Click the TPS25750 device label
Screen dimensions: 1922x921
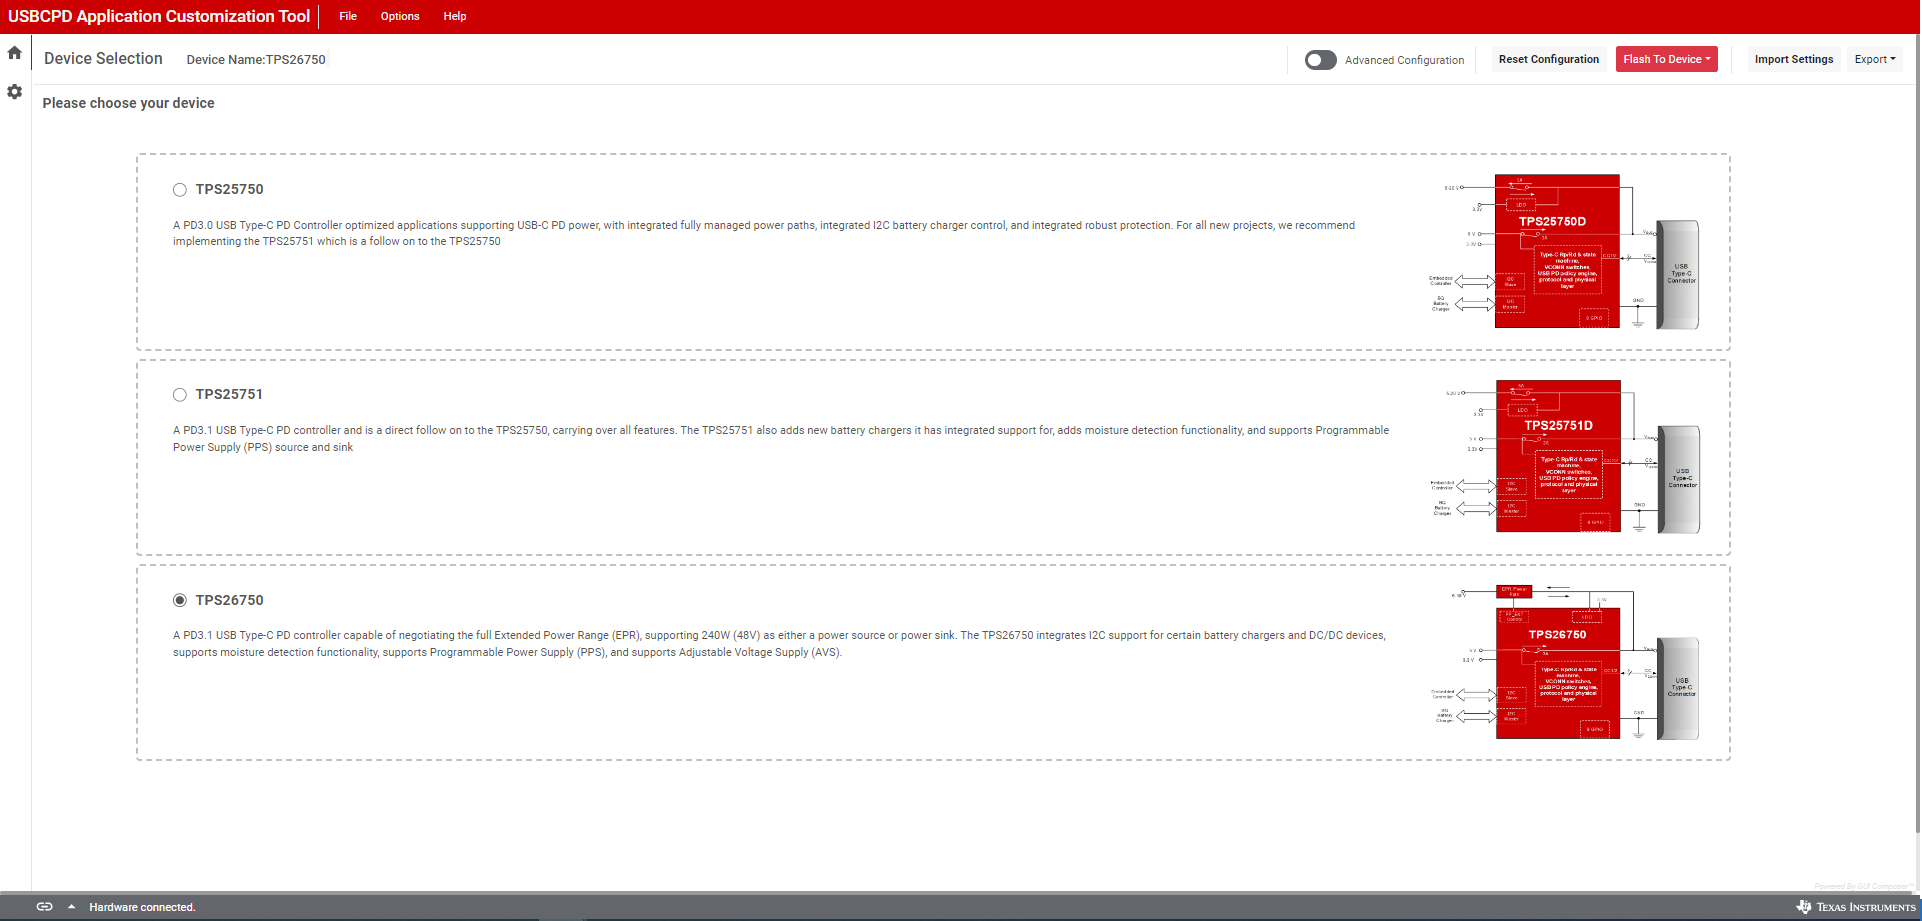coord(230,189)
